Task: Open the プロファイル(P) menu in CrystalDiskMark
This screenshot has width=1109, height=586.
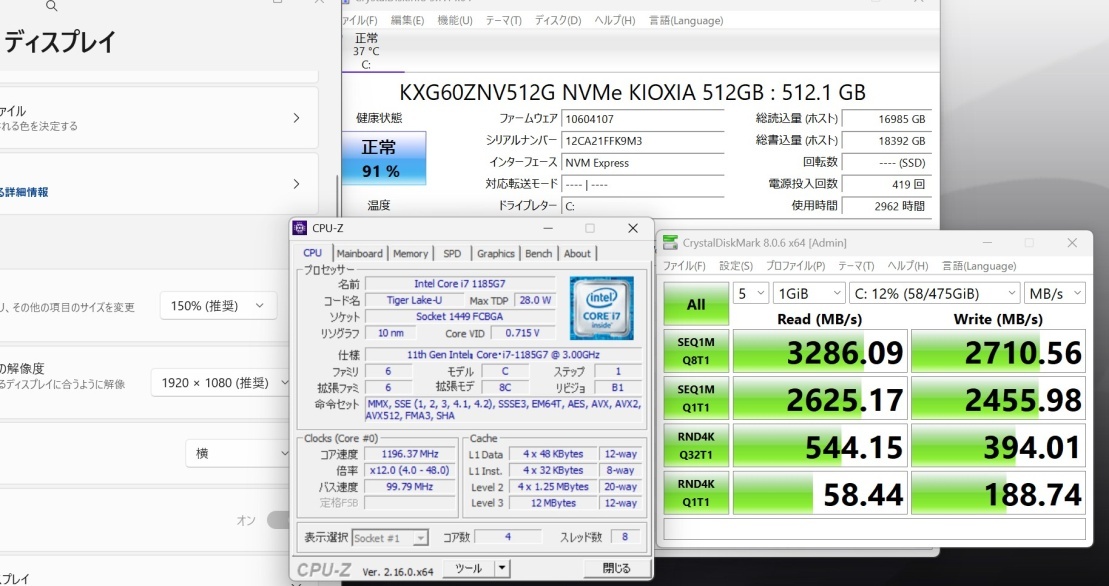Action: (x=795, y=266)
